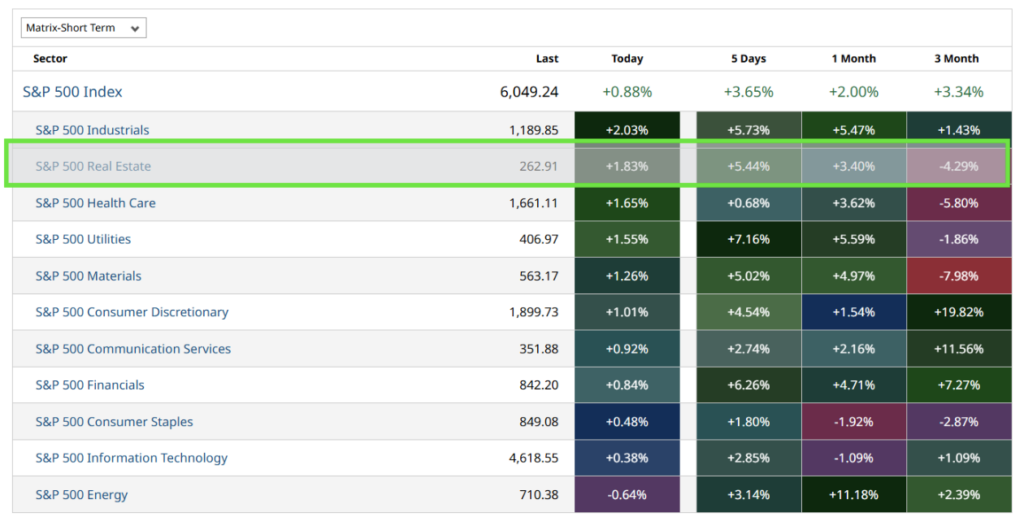Open the S&P 500 Materials link
The width and height of the screenshot is (1024, 526).
point(88,276)
